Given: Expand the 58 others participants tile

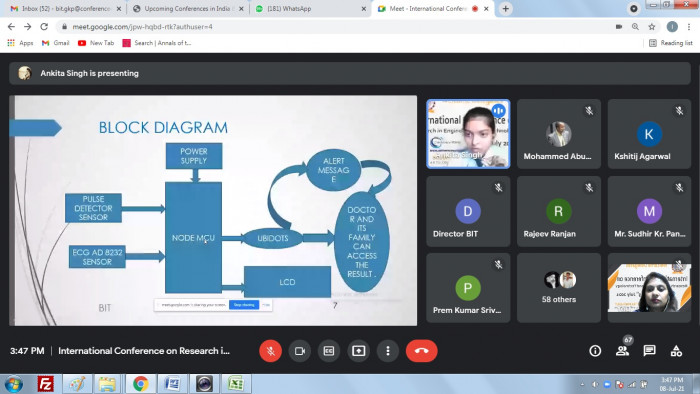Looking at the screenshot, I should tap(559, 288).
